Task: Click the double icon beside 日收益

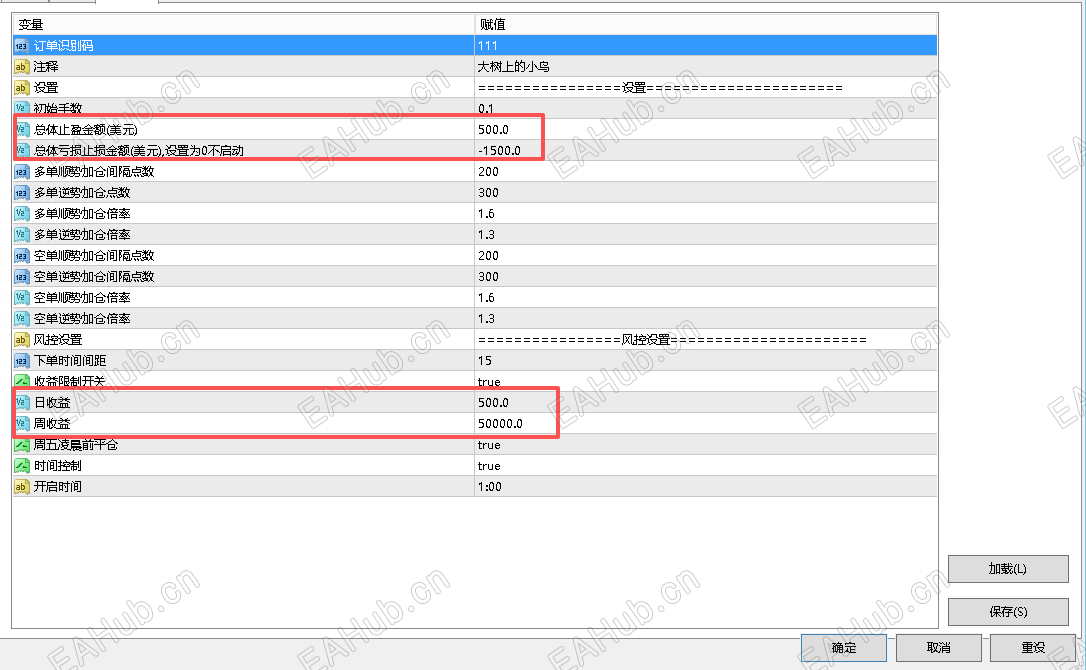Action: coord(21,403)
